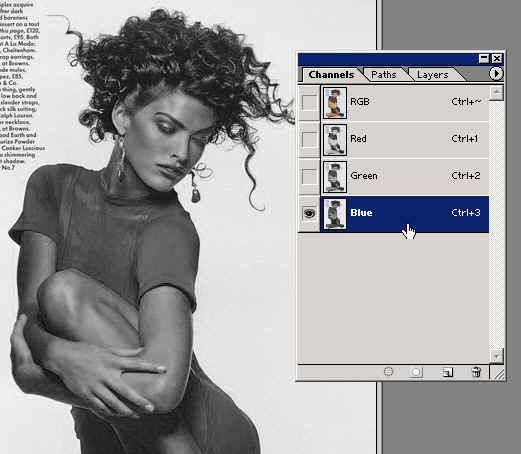Screen dimensions: 521x454
Task: Select the Channels tab
Action: pyautogui.click(x=331, y=75)
